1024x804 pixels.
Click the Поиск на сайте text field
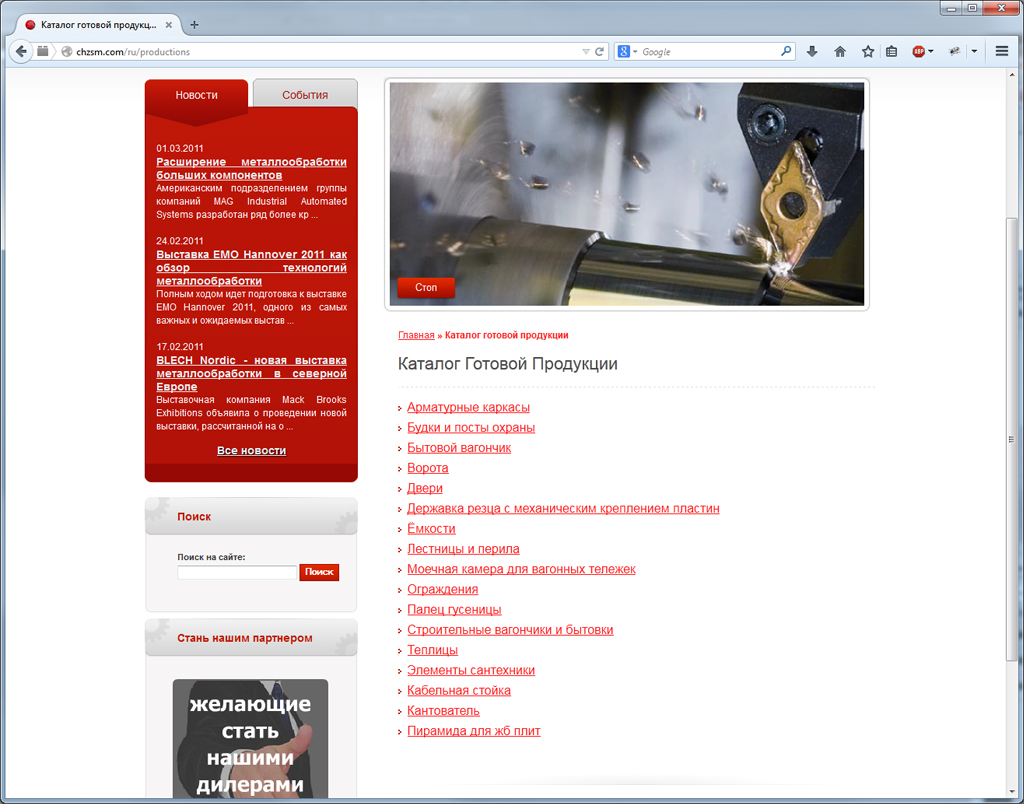click(x=237, y=572)
